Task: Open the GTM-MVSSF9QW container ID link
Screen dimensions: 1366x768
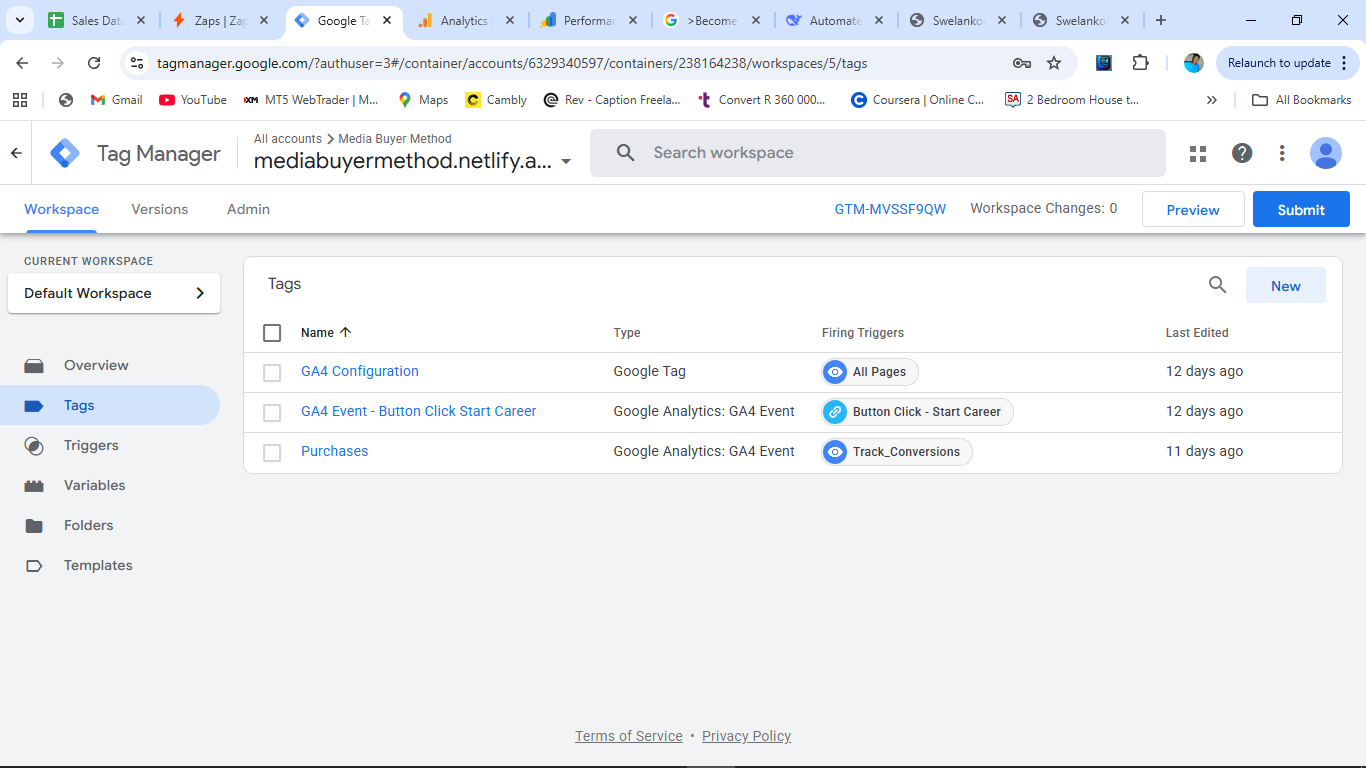Action: pyautogui.click(x=890, y=209)
